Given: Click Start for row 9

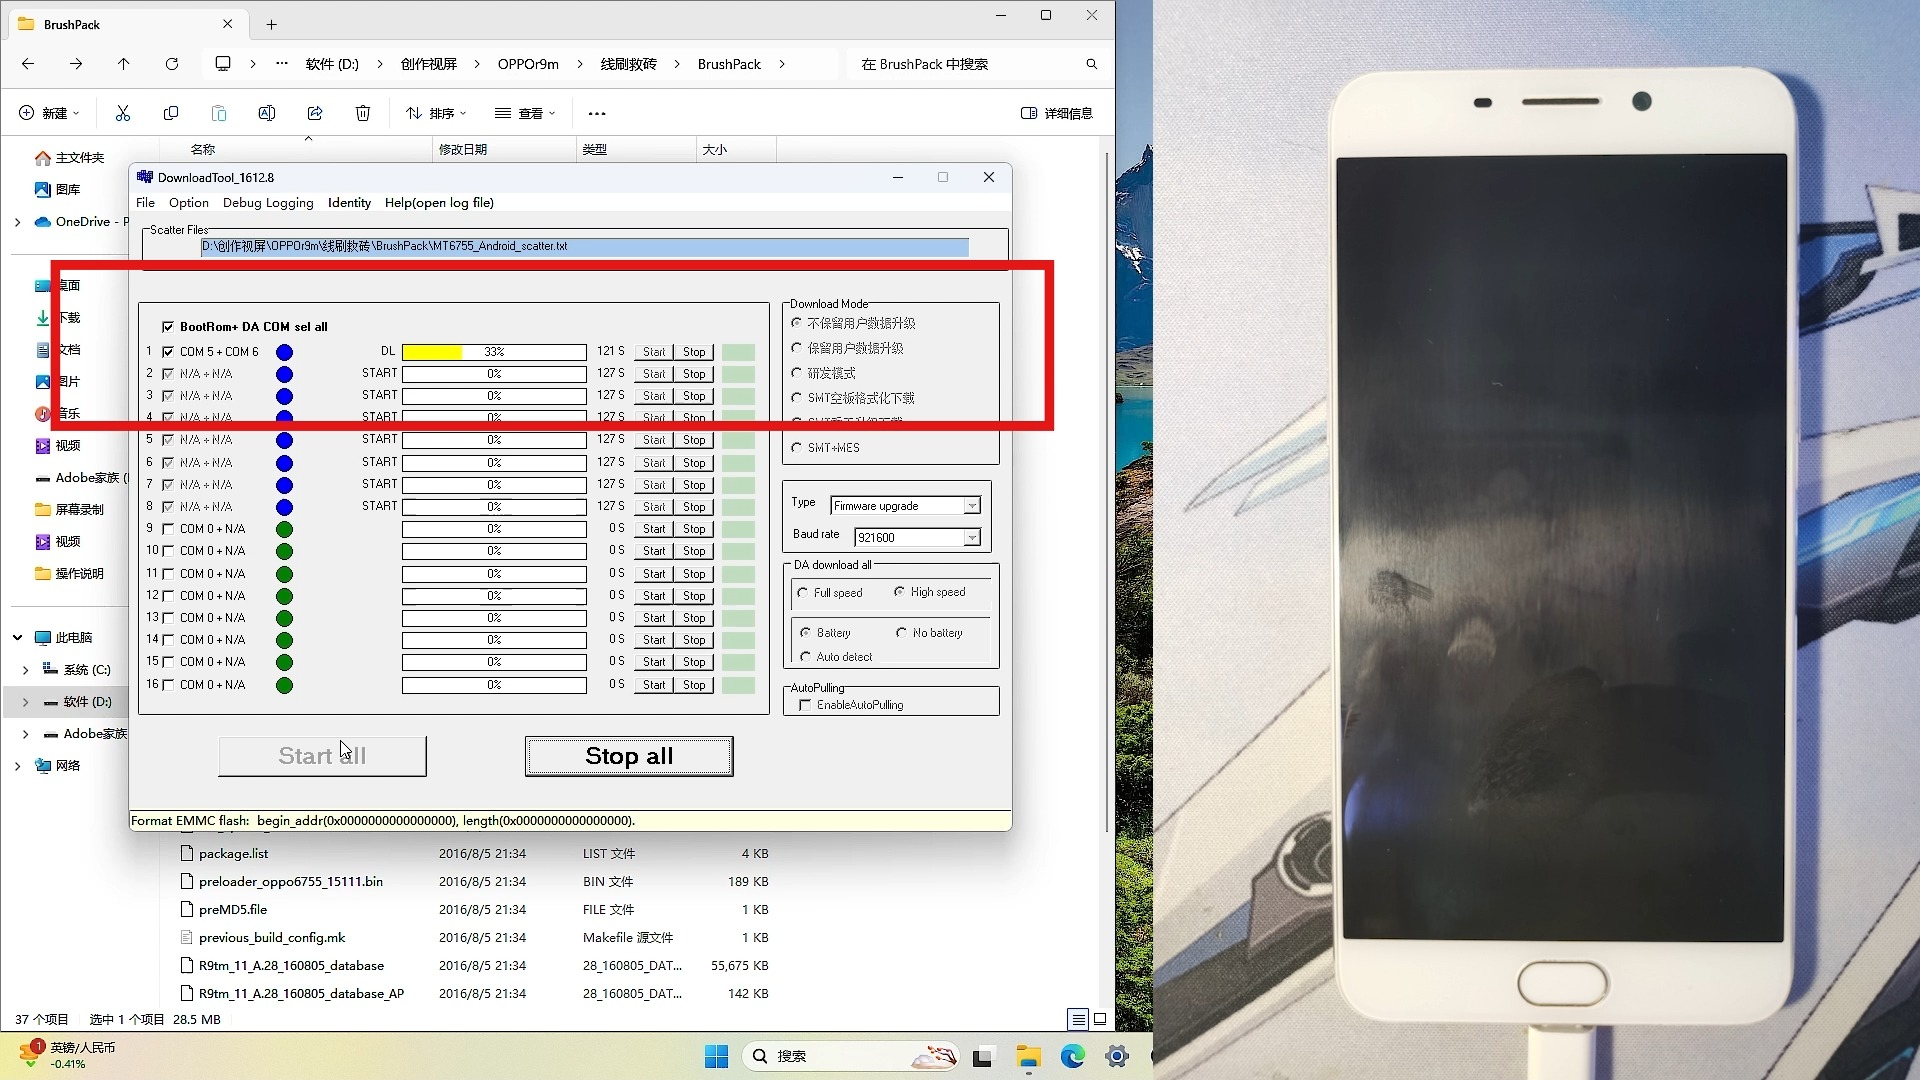Looking at the screenshot, I should 654,529.
